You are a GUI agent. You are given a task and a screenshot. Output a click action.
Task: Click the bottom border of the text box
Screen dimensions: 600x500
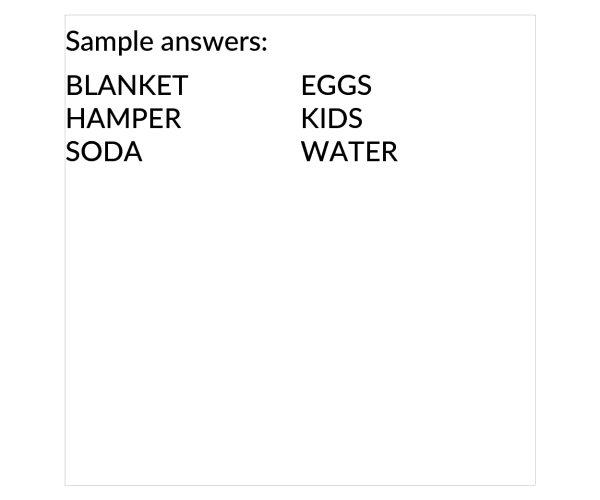tap(300, 485)
